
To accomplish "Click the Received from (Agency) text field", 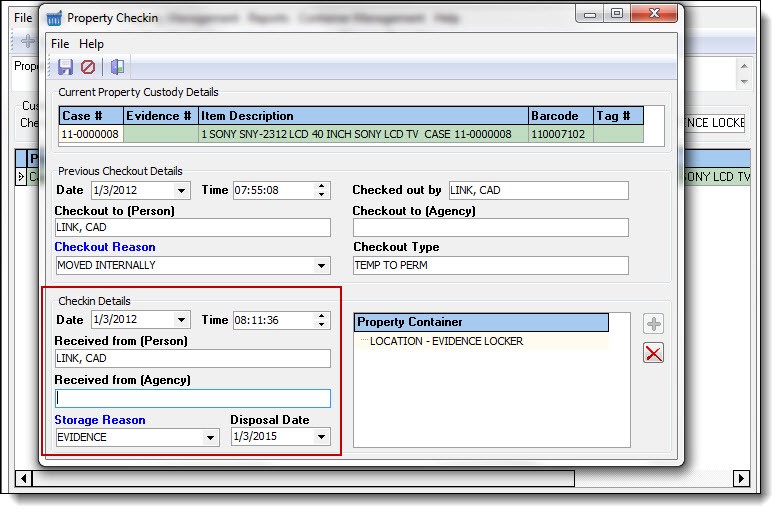I will click(x=192, y=398).
